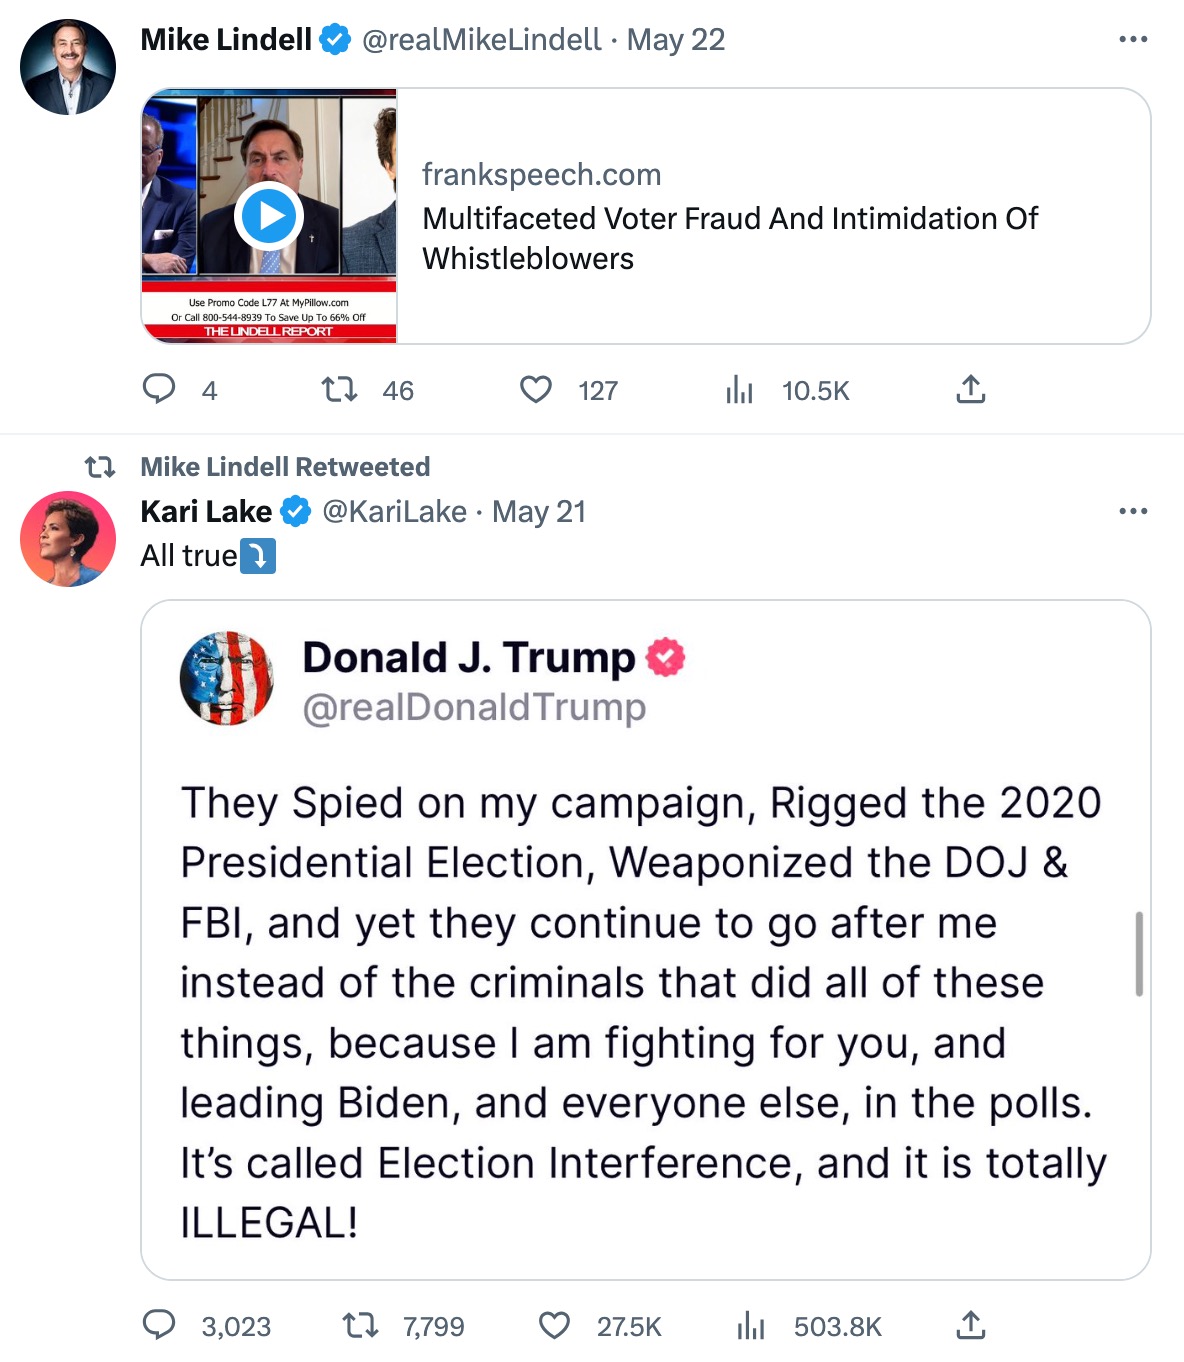Open Kari Lake's profile picture
The image size is (1184, 1362).
(x=68, y=539)
